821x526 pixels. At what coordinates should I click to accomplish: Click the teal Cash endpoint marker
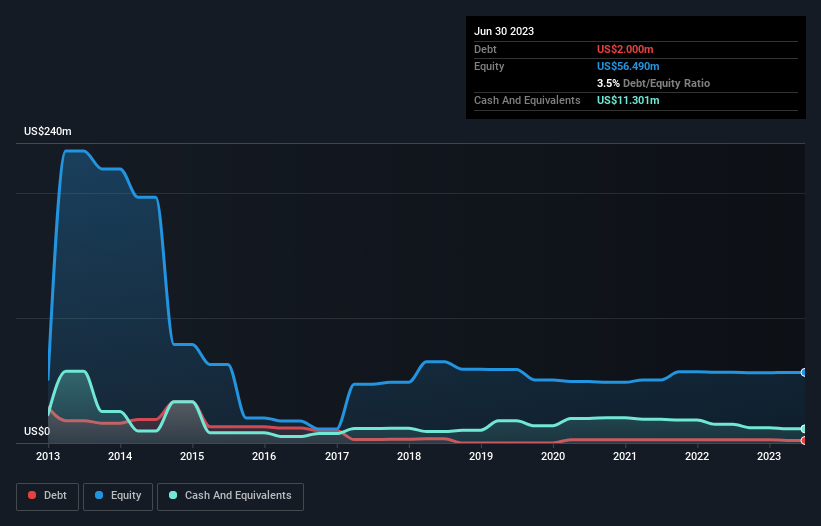tap(804, 429)
